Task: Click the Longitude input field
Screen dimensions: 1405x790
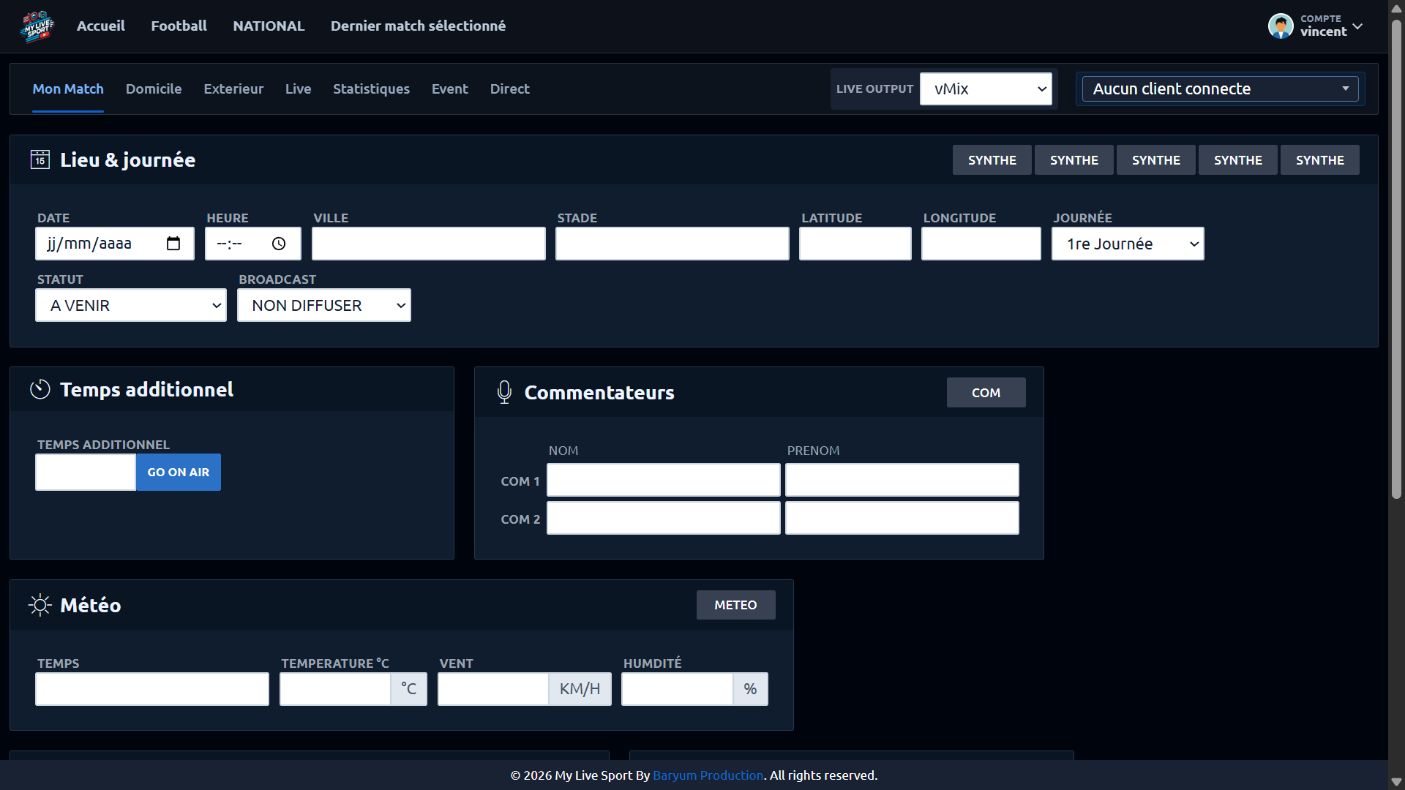Action: 981,244
